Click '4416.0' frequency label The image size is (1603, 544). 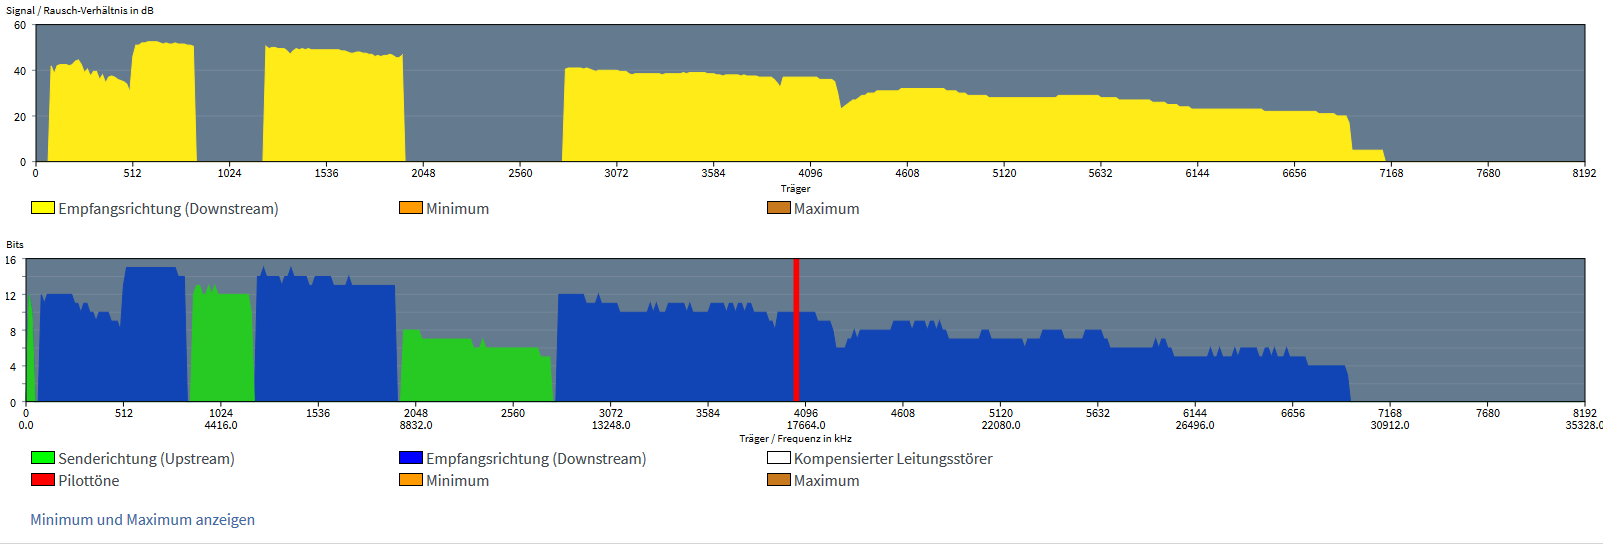click(x=221, y=425)
